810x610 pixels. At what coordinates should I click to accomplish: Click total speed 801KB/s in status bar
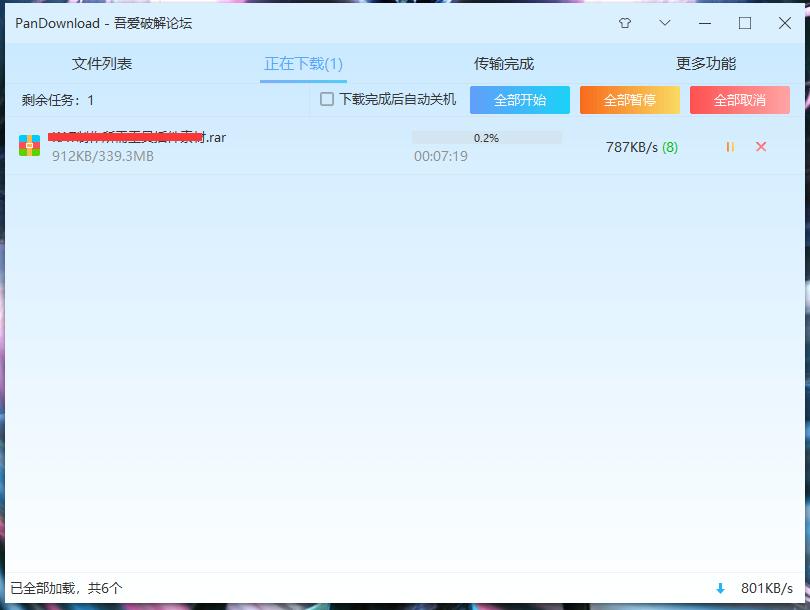[767, 588]
